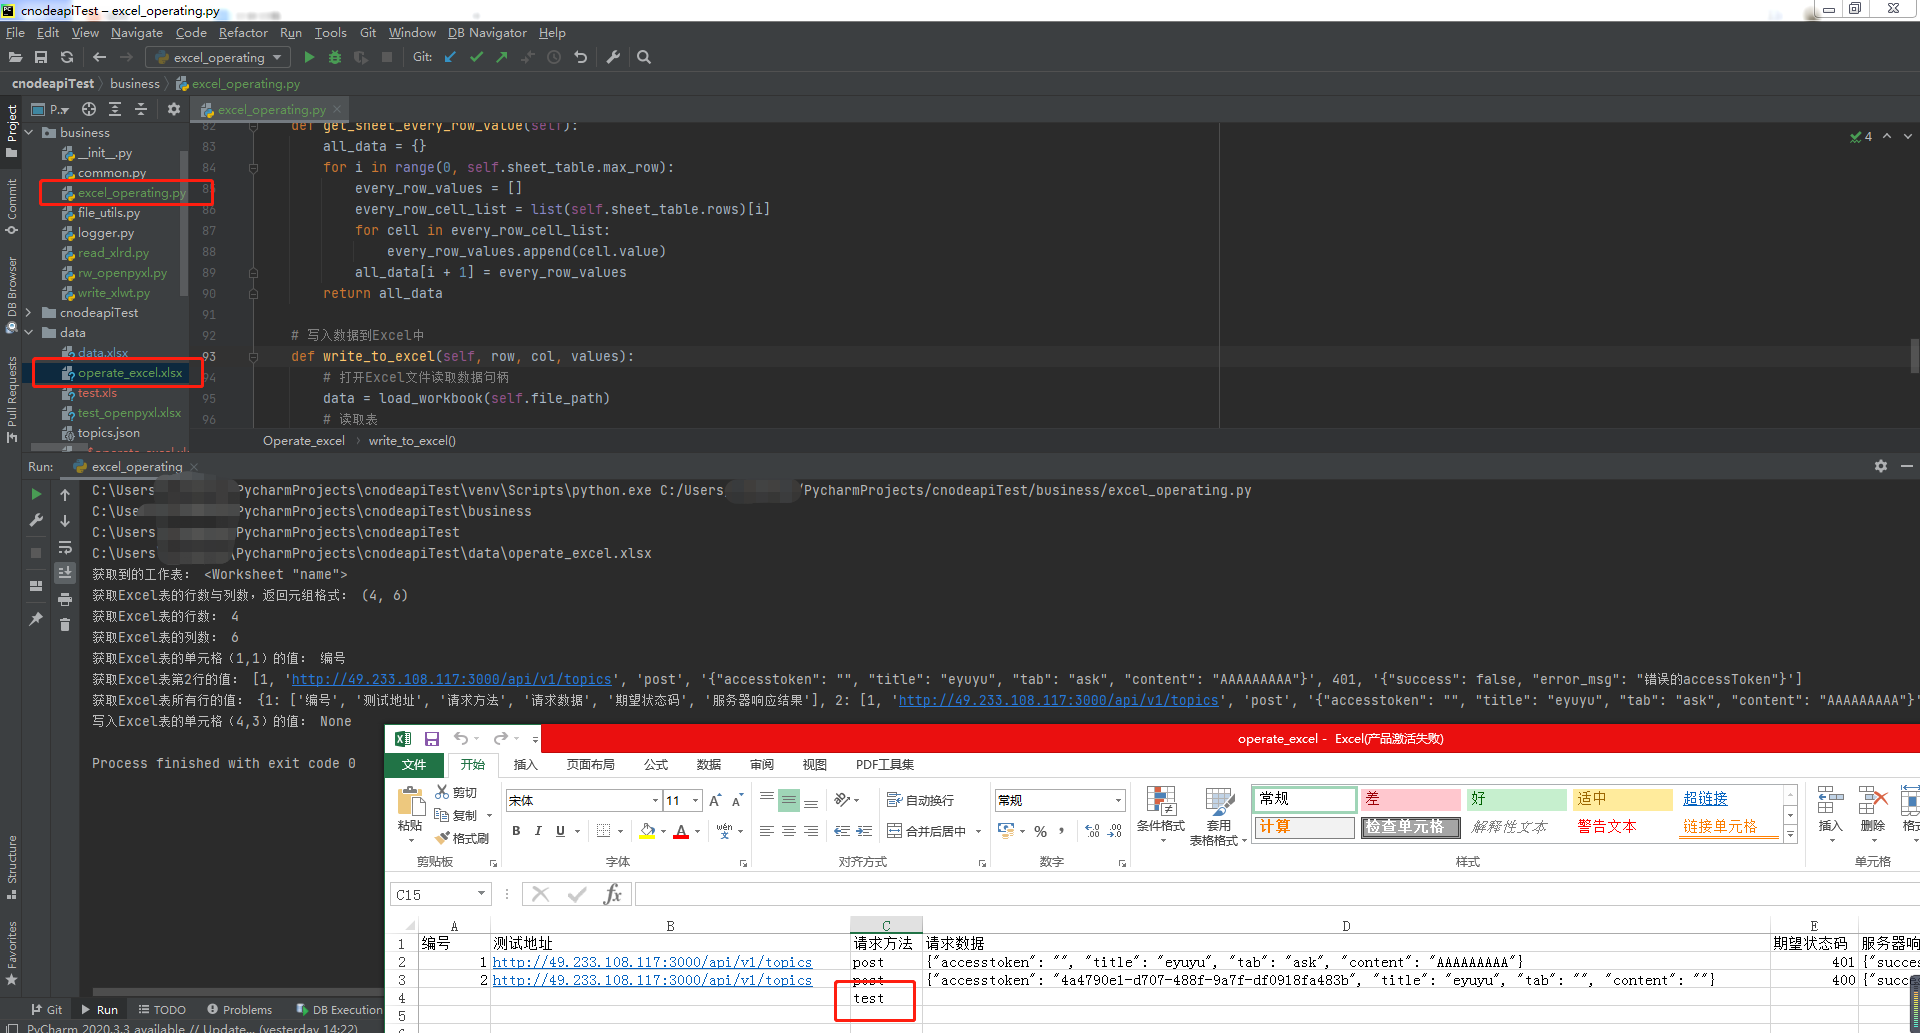Print the Run console output
The image size is (1920, 1033).
click(x=65, y=599)
